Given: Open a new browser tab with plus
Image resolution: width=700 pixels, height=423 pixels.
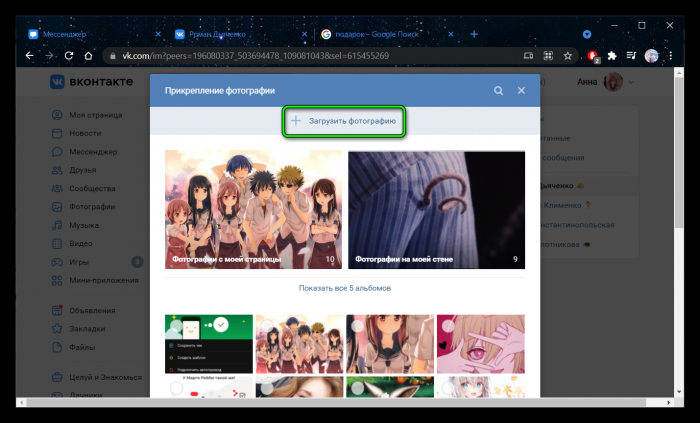Looking at the screenshot, I should point(474,34).
